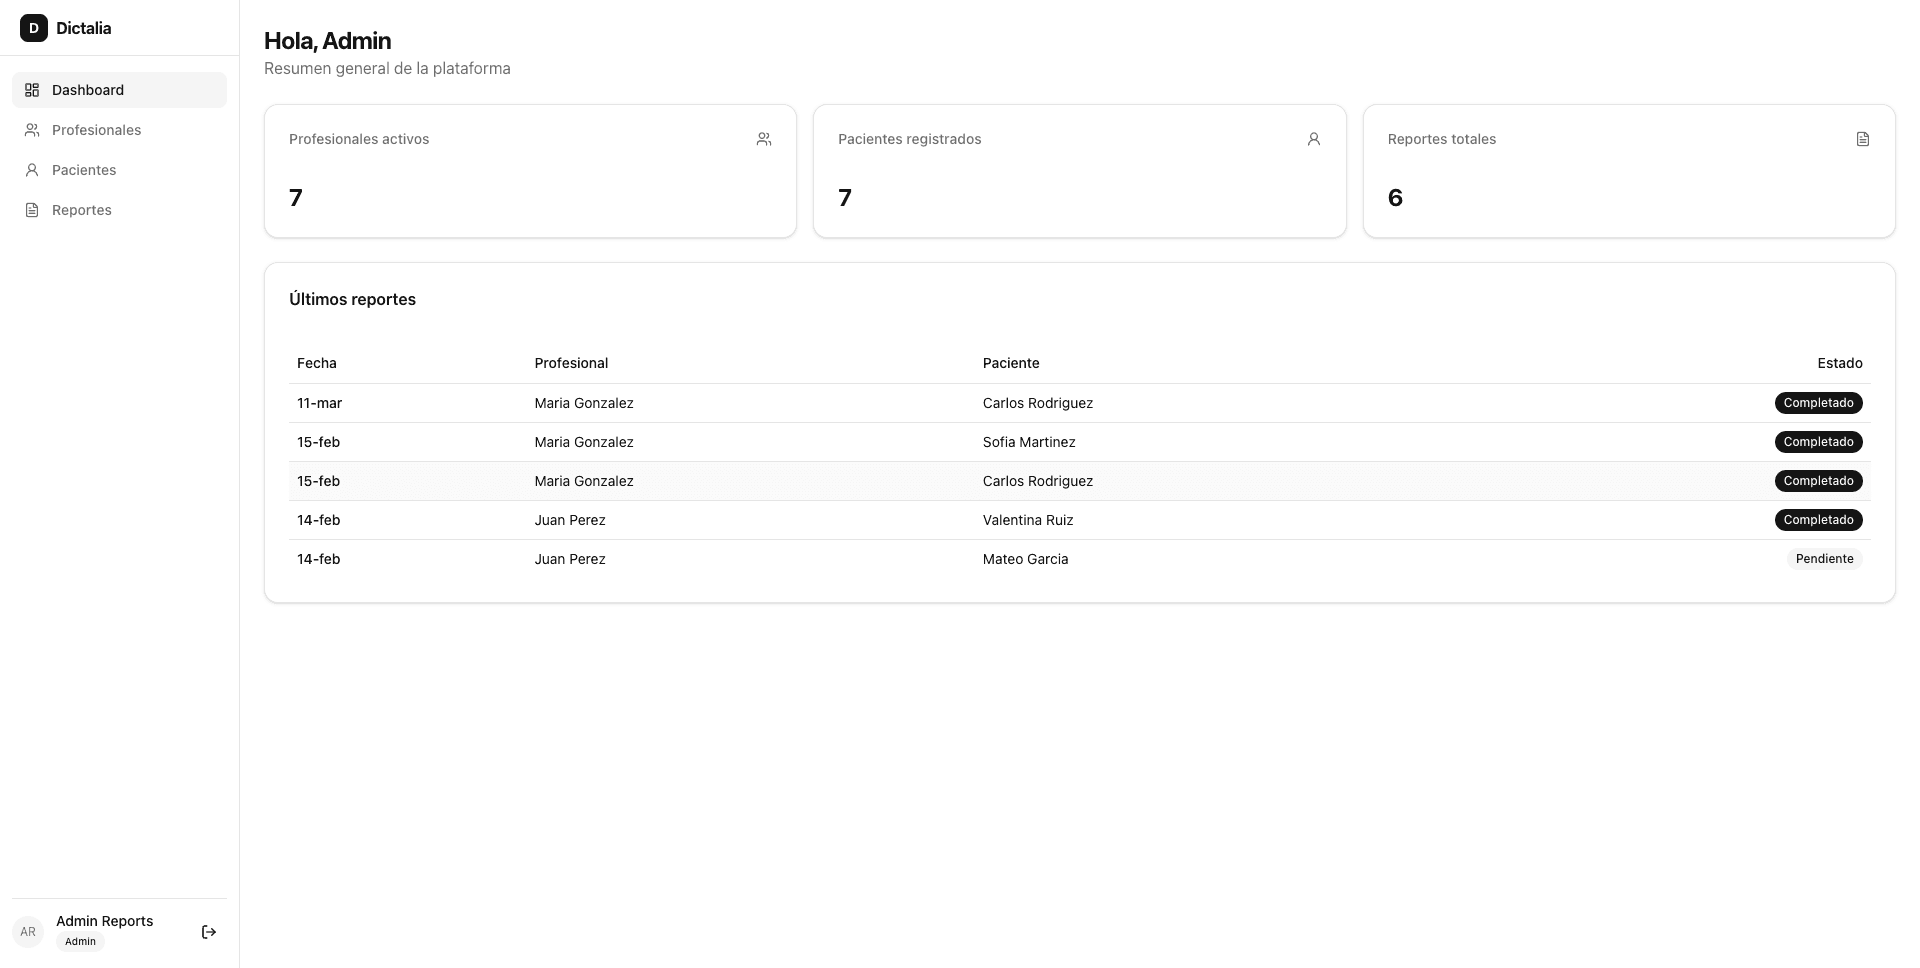1920x968 pixels.
Task: Open the Profesionales menu item
Action: [96, 130]
